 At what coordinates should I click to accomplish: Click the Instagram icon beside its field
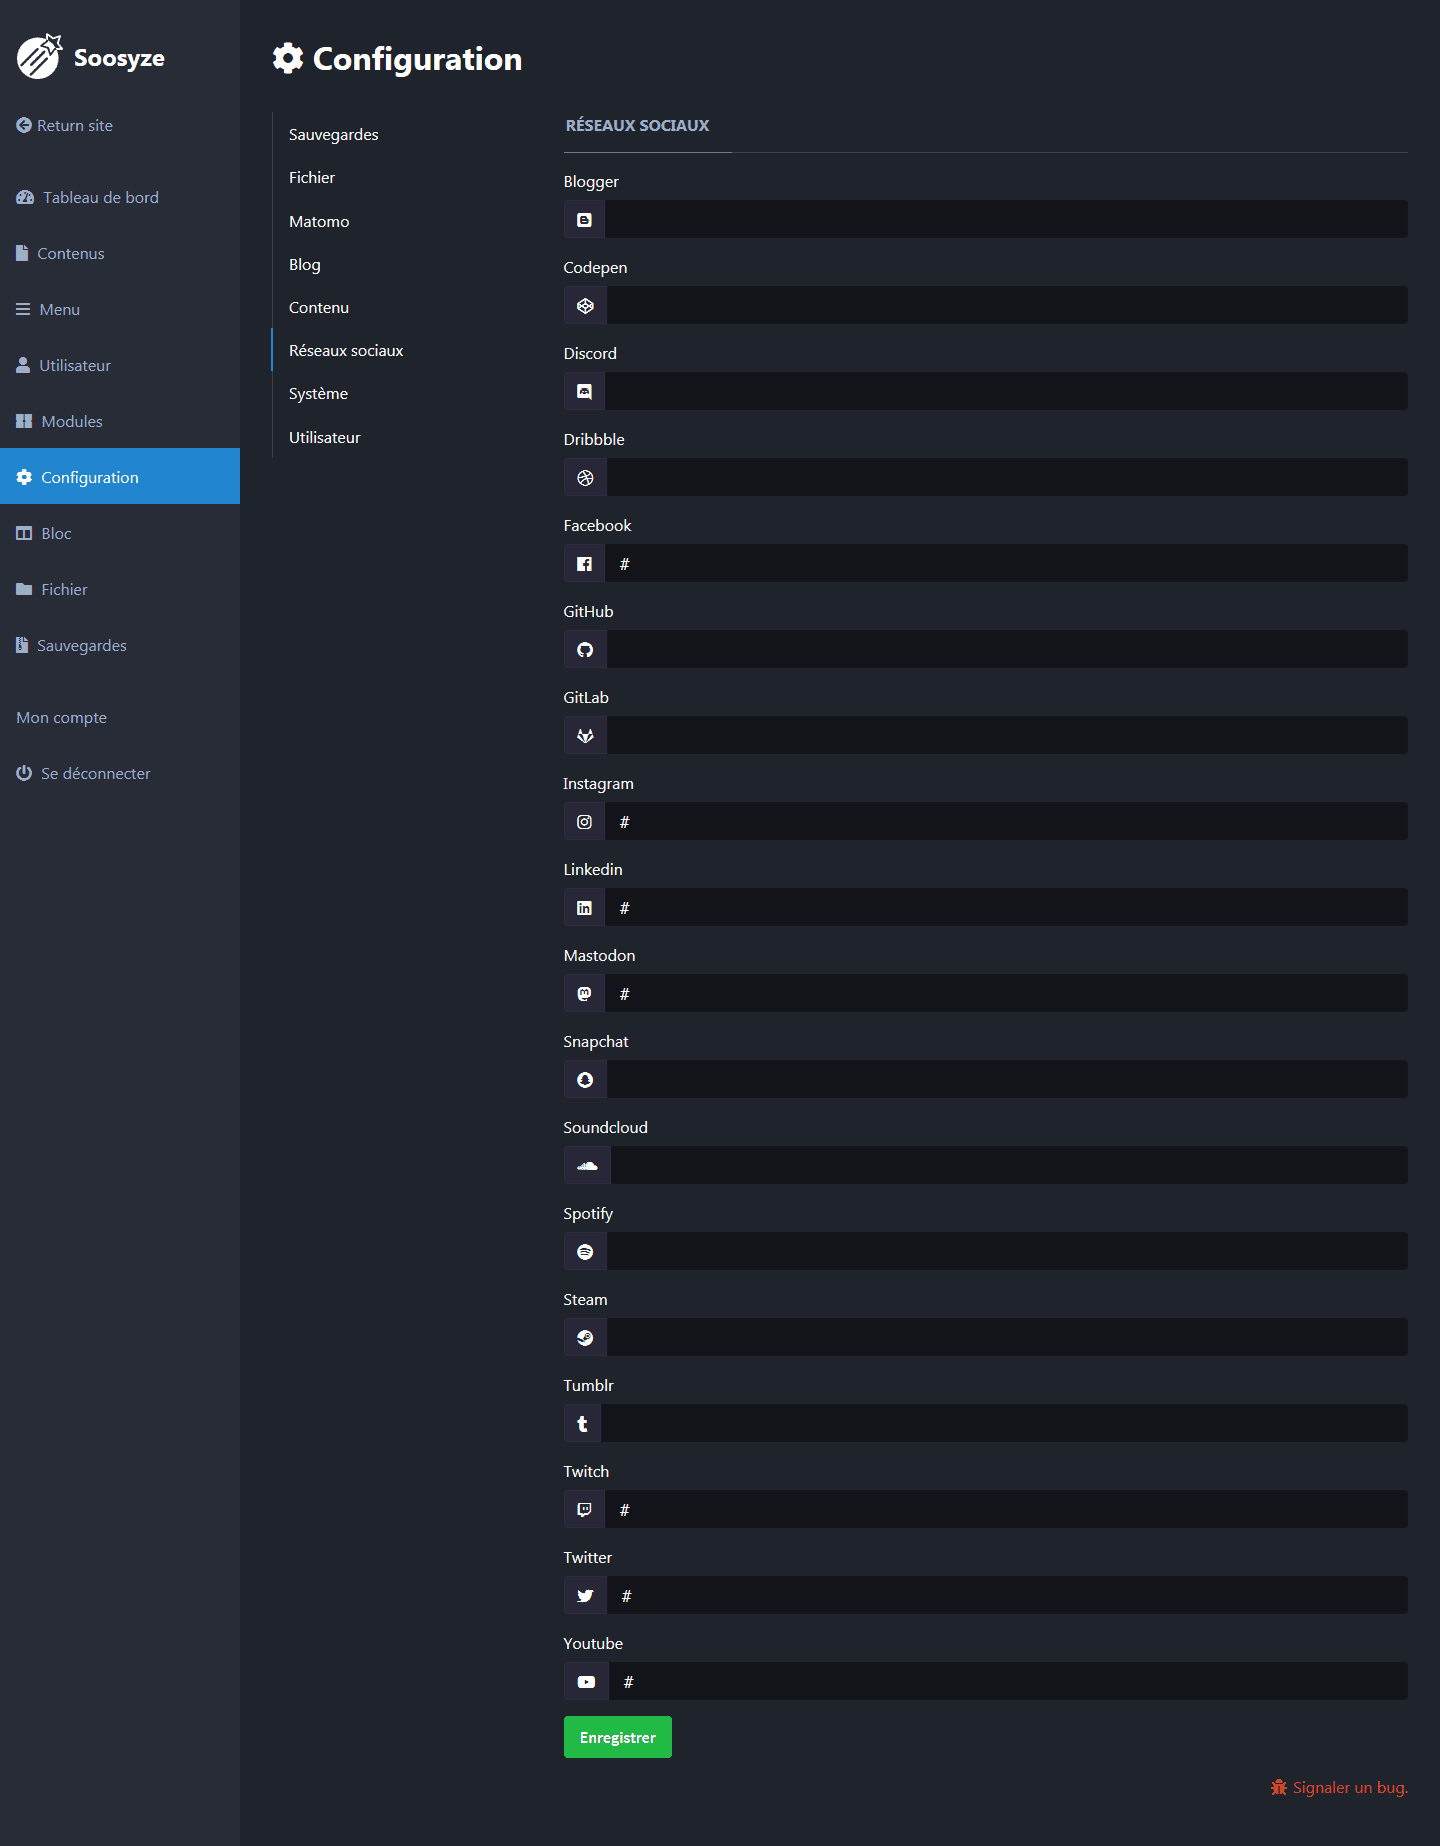[585, 822]
